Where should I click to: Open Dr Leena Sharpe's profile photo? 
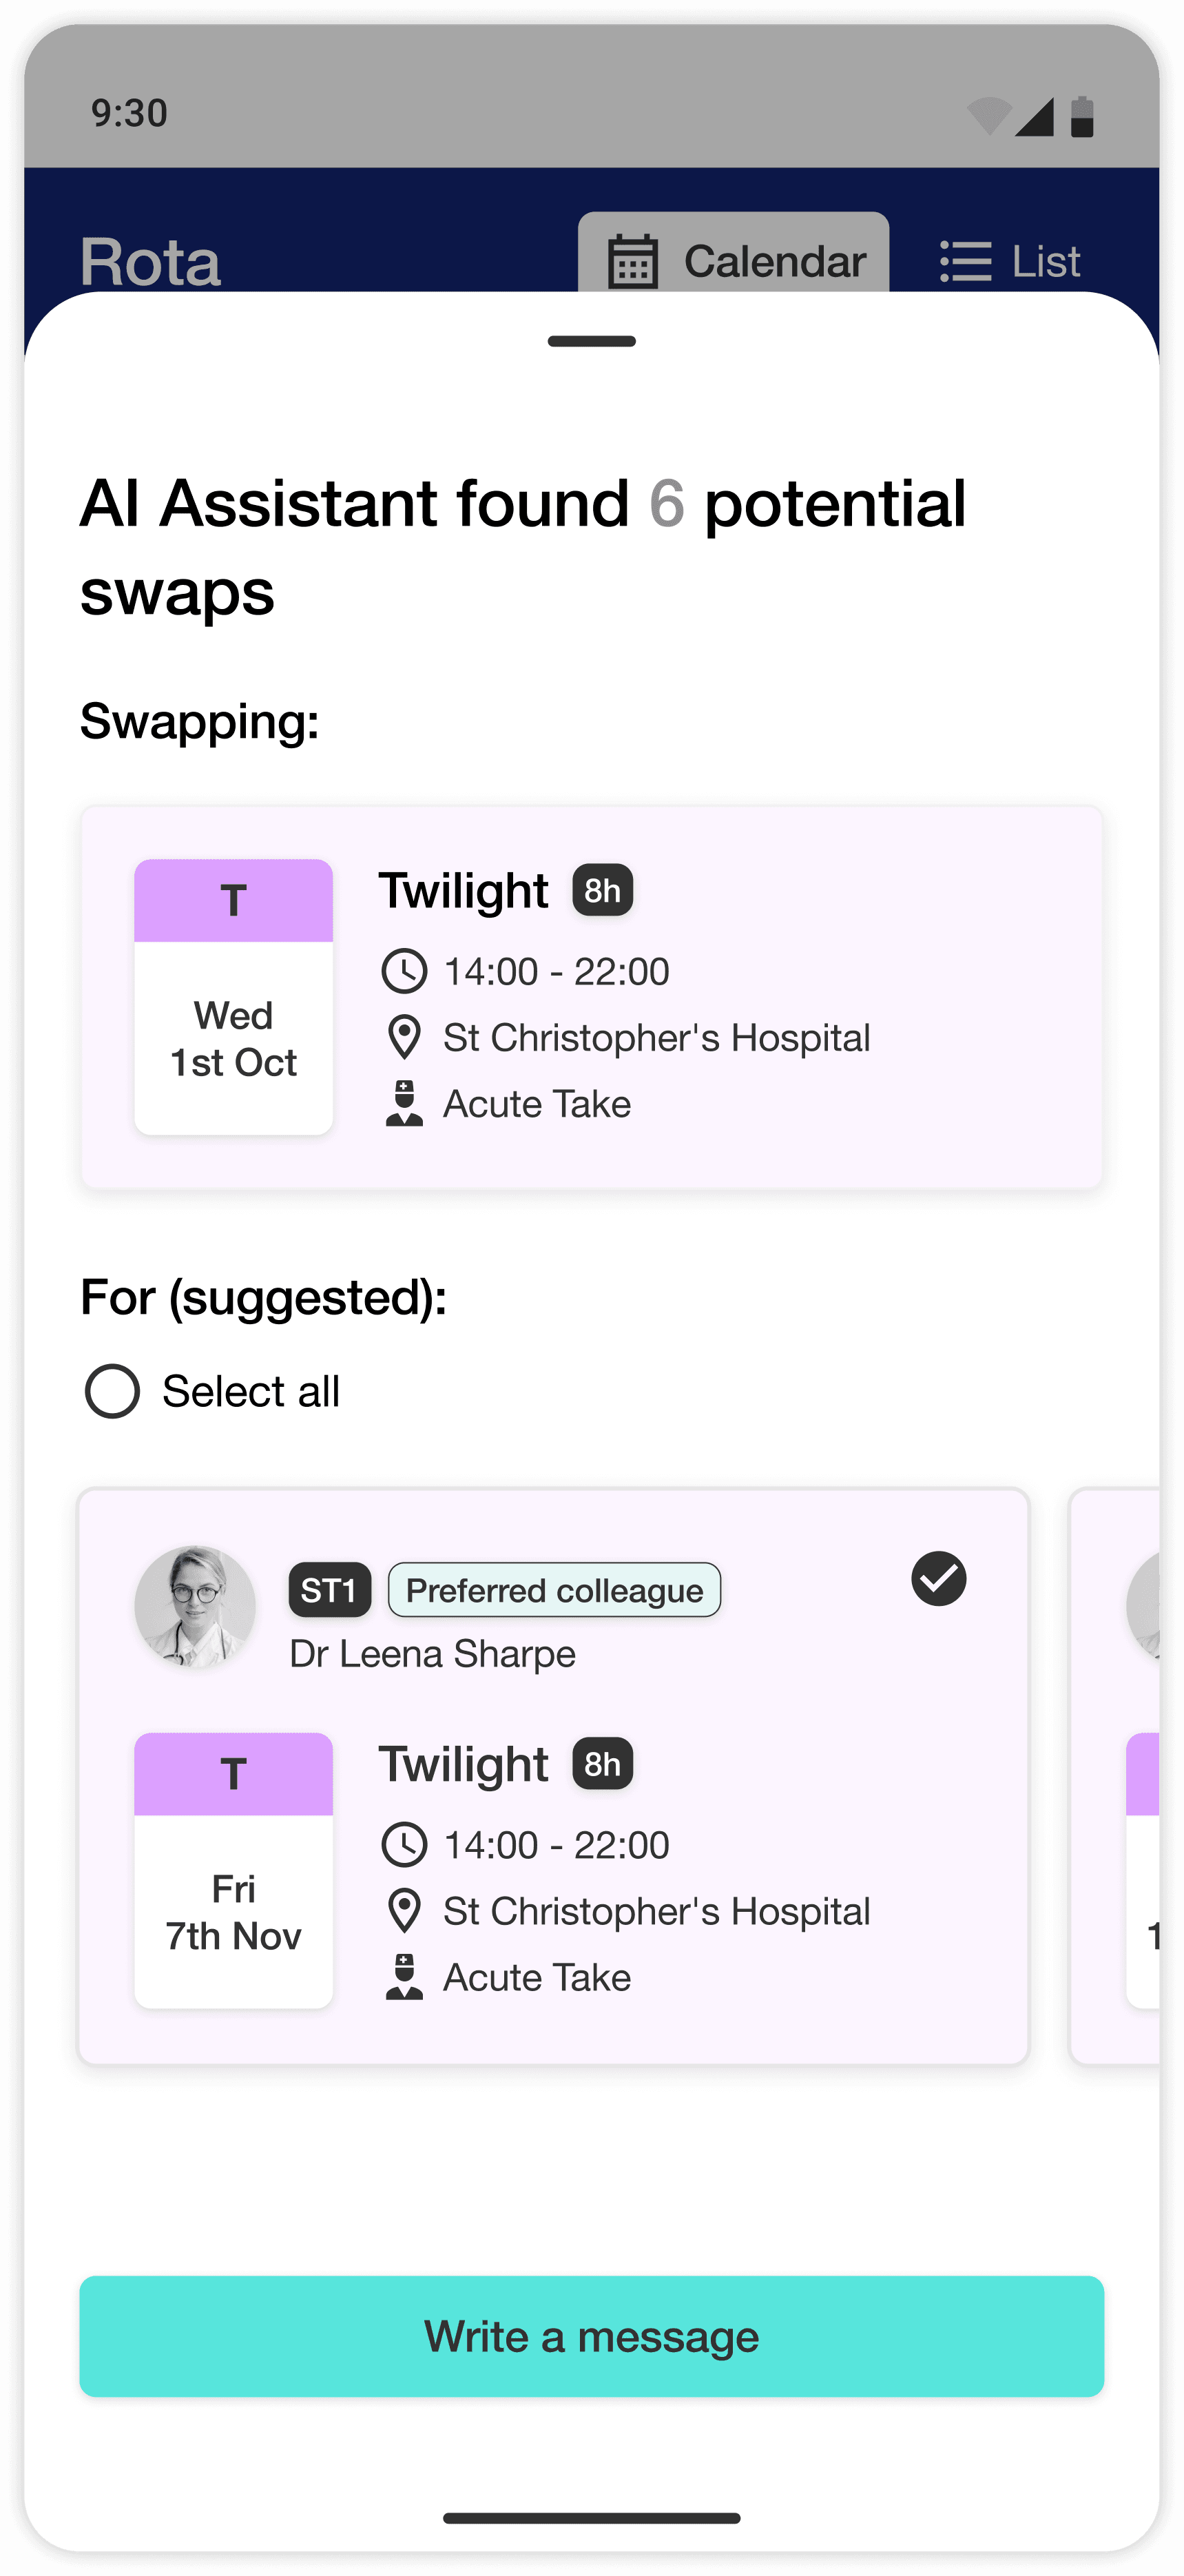[195, 1607]
